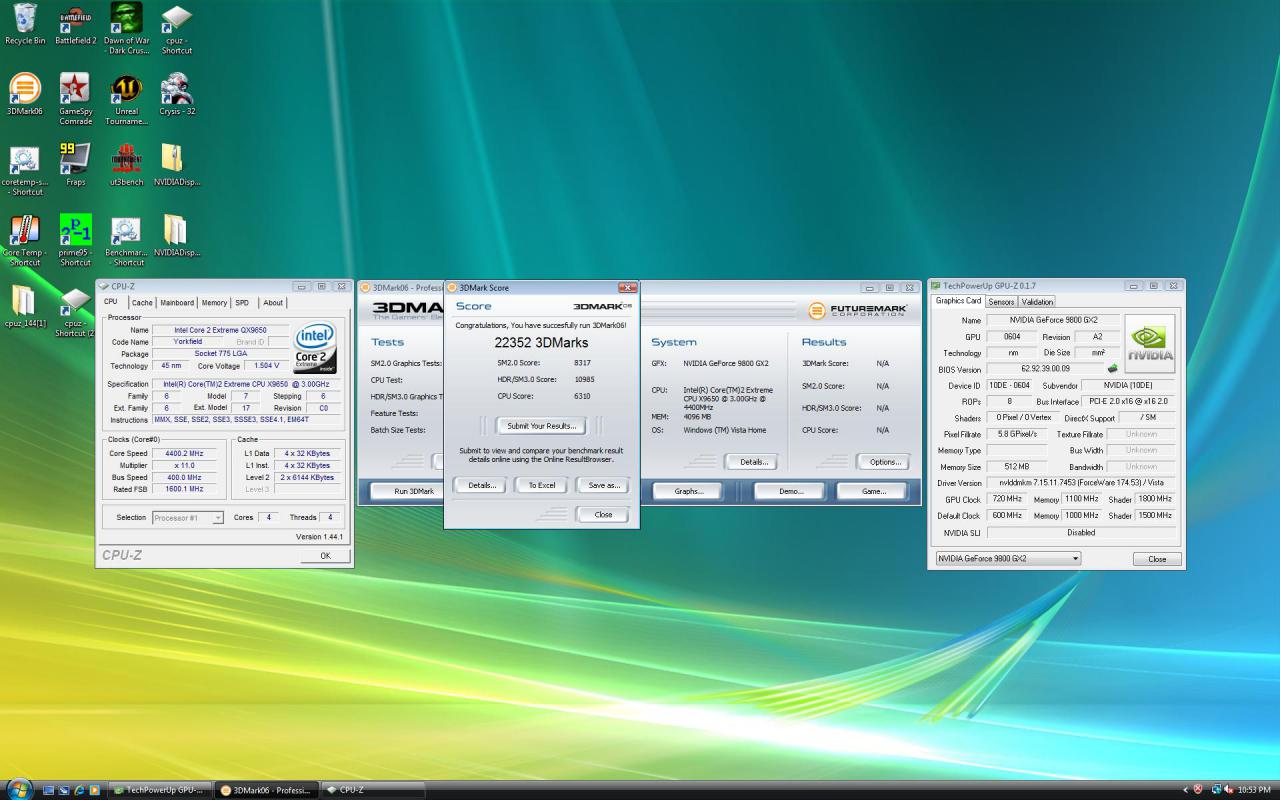Click the NVIDIA logo in GPU-Z
This screenshot has height=800, width=1280.
1150,343
